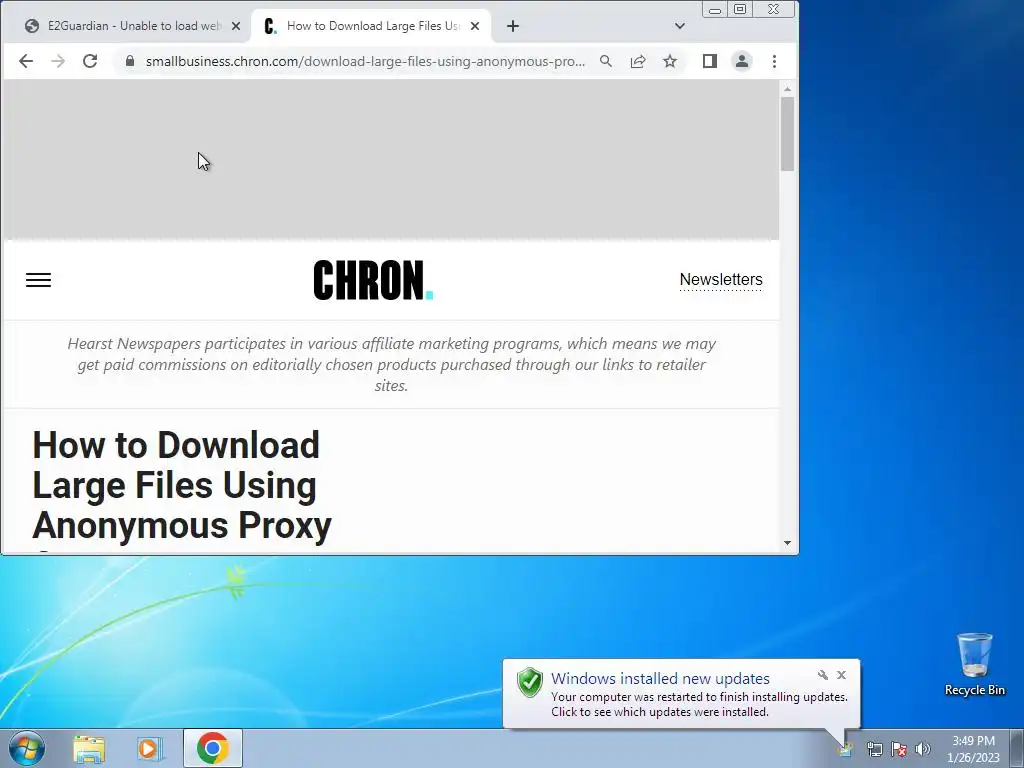The width and height of the screenshot is (1024, 768).
Task: Click the green shield icon in update balloon
Action: [x=530, y=682]
